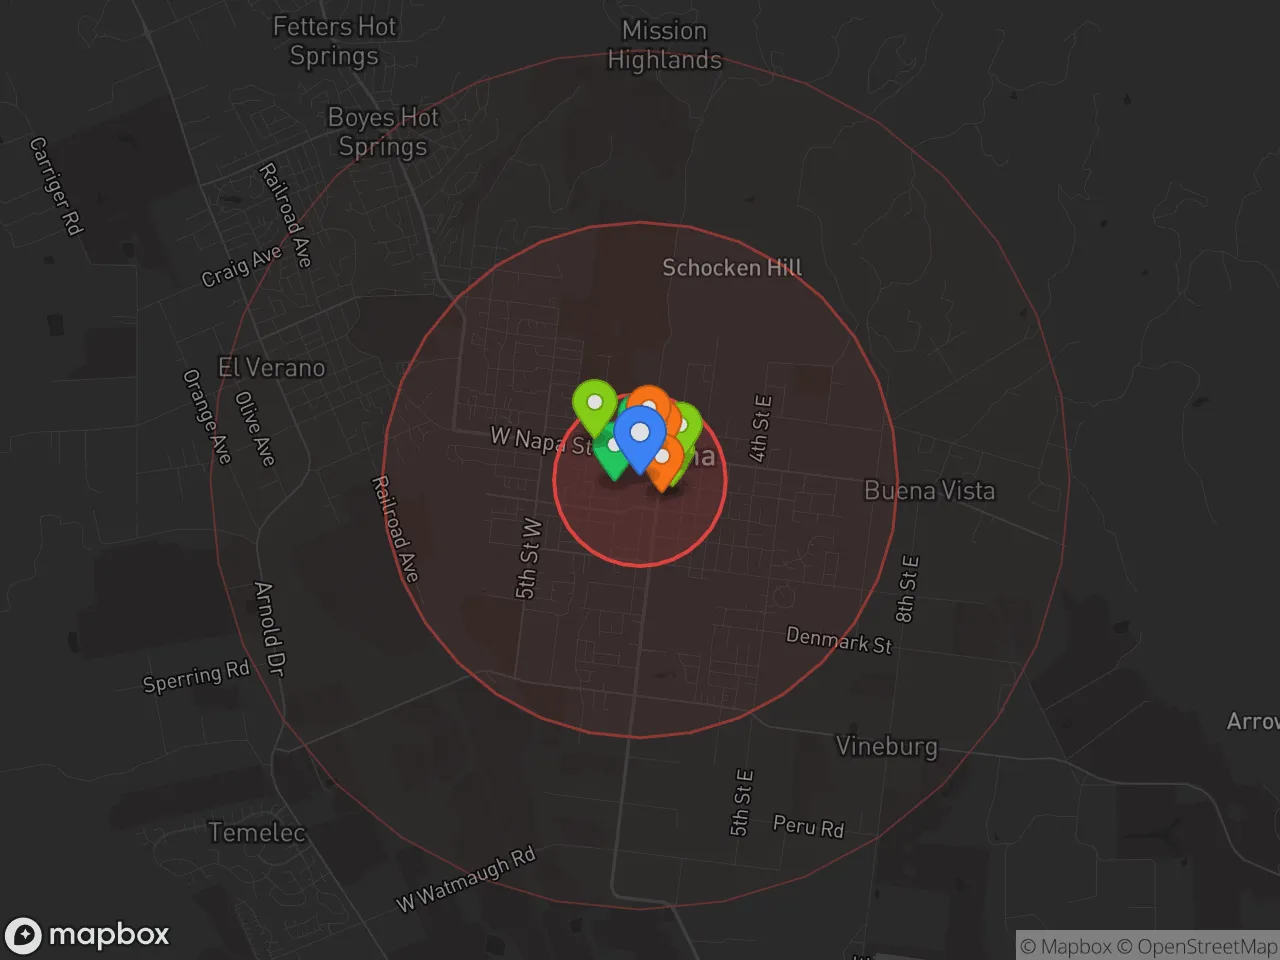
Task: Select the Fetters Hot Springs label
Action: click(x=334, y=41)
